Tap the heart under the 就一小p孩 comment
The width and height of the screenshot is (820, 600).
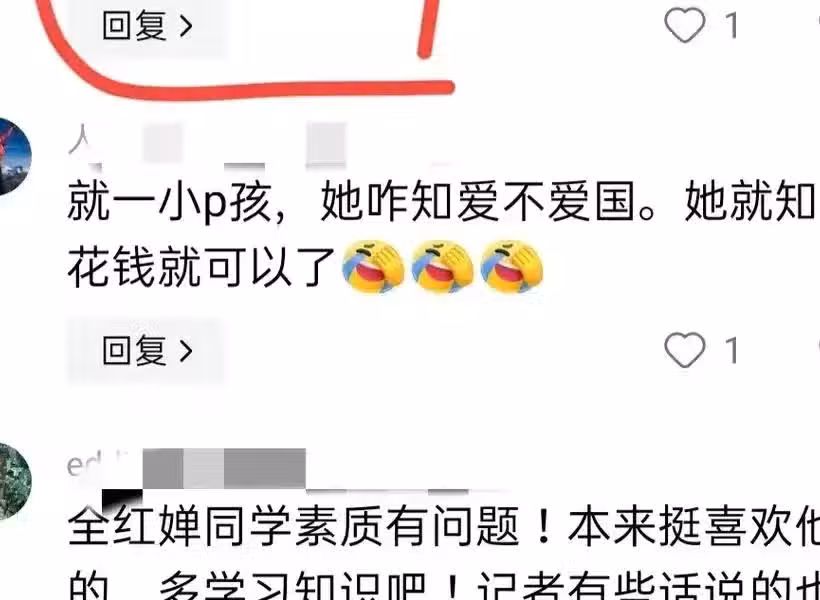point(685,350)
